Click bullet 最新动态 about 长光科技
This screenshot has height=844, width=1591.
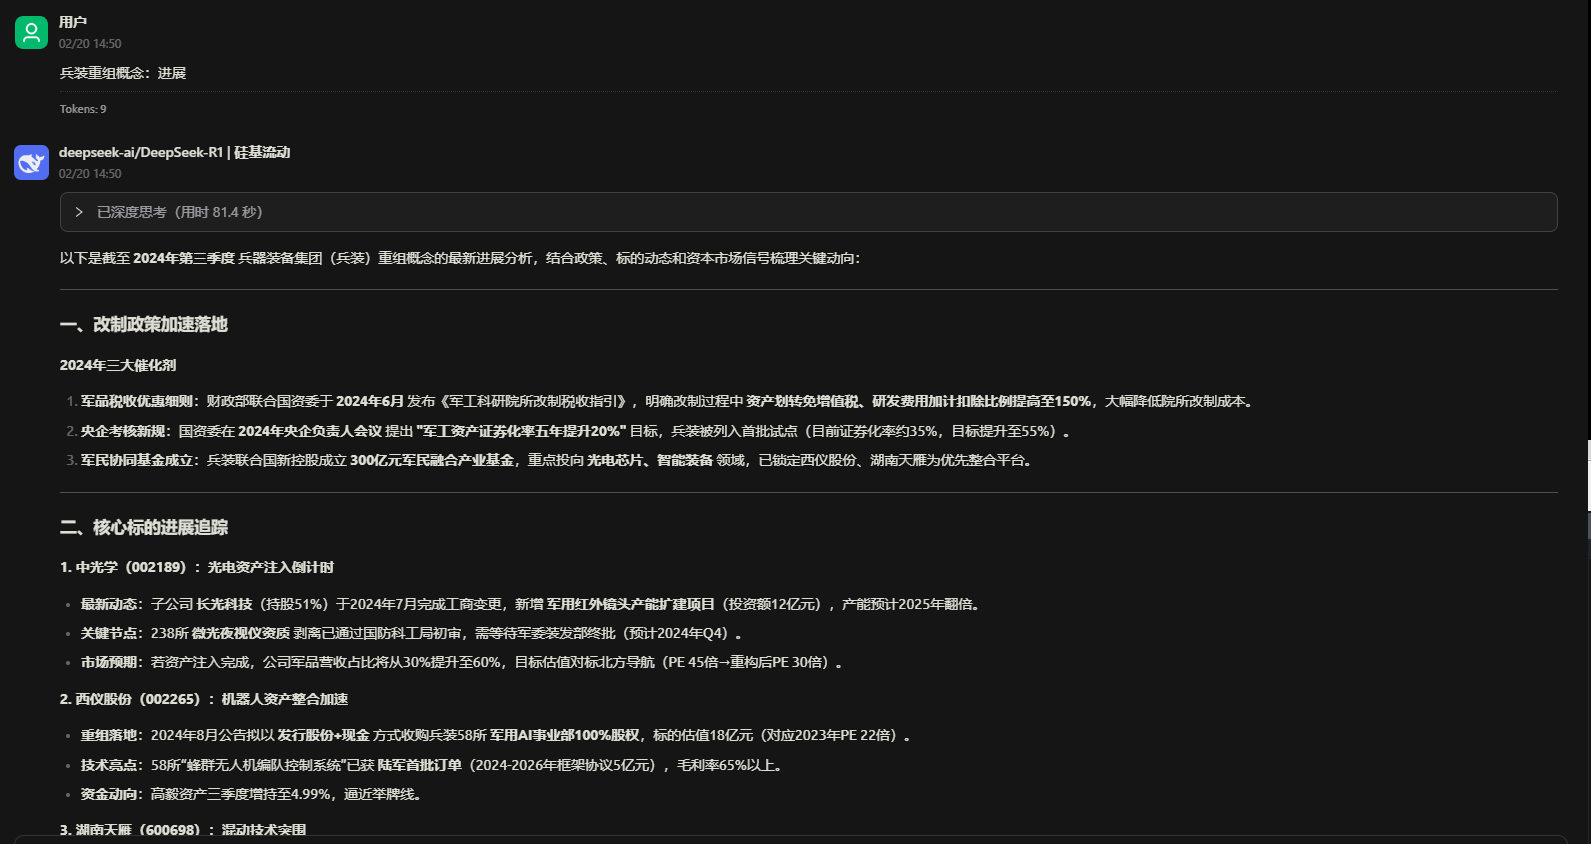tap(532, 604)
